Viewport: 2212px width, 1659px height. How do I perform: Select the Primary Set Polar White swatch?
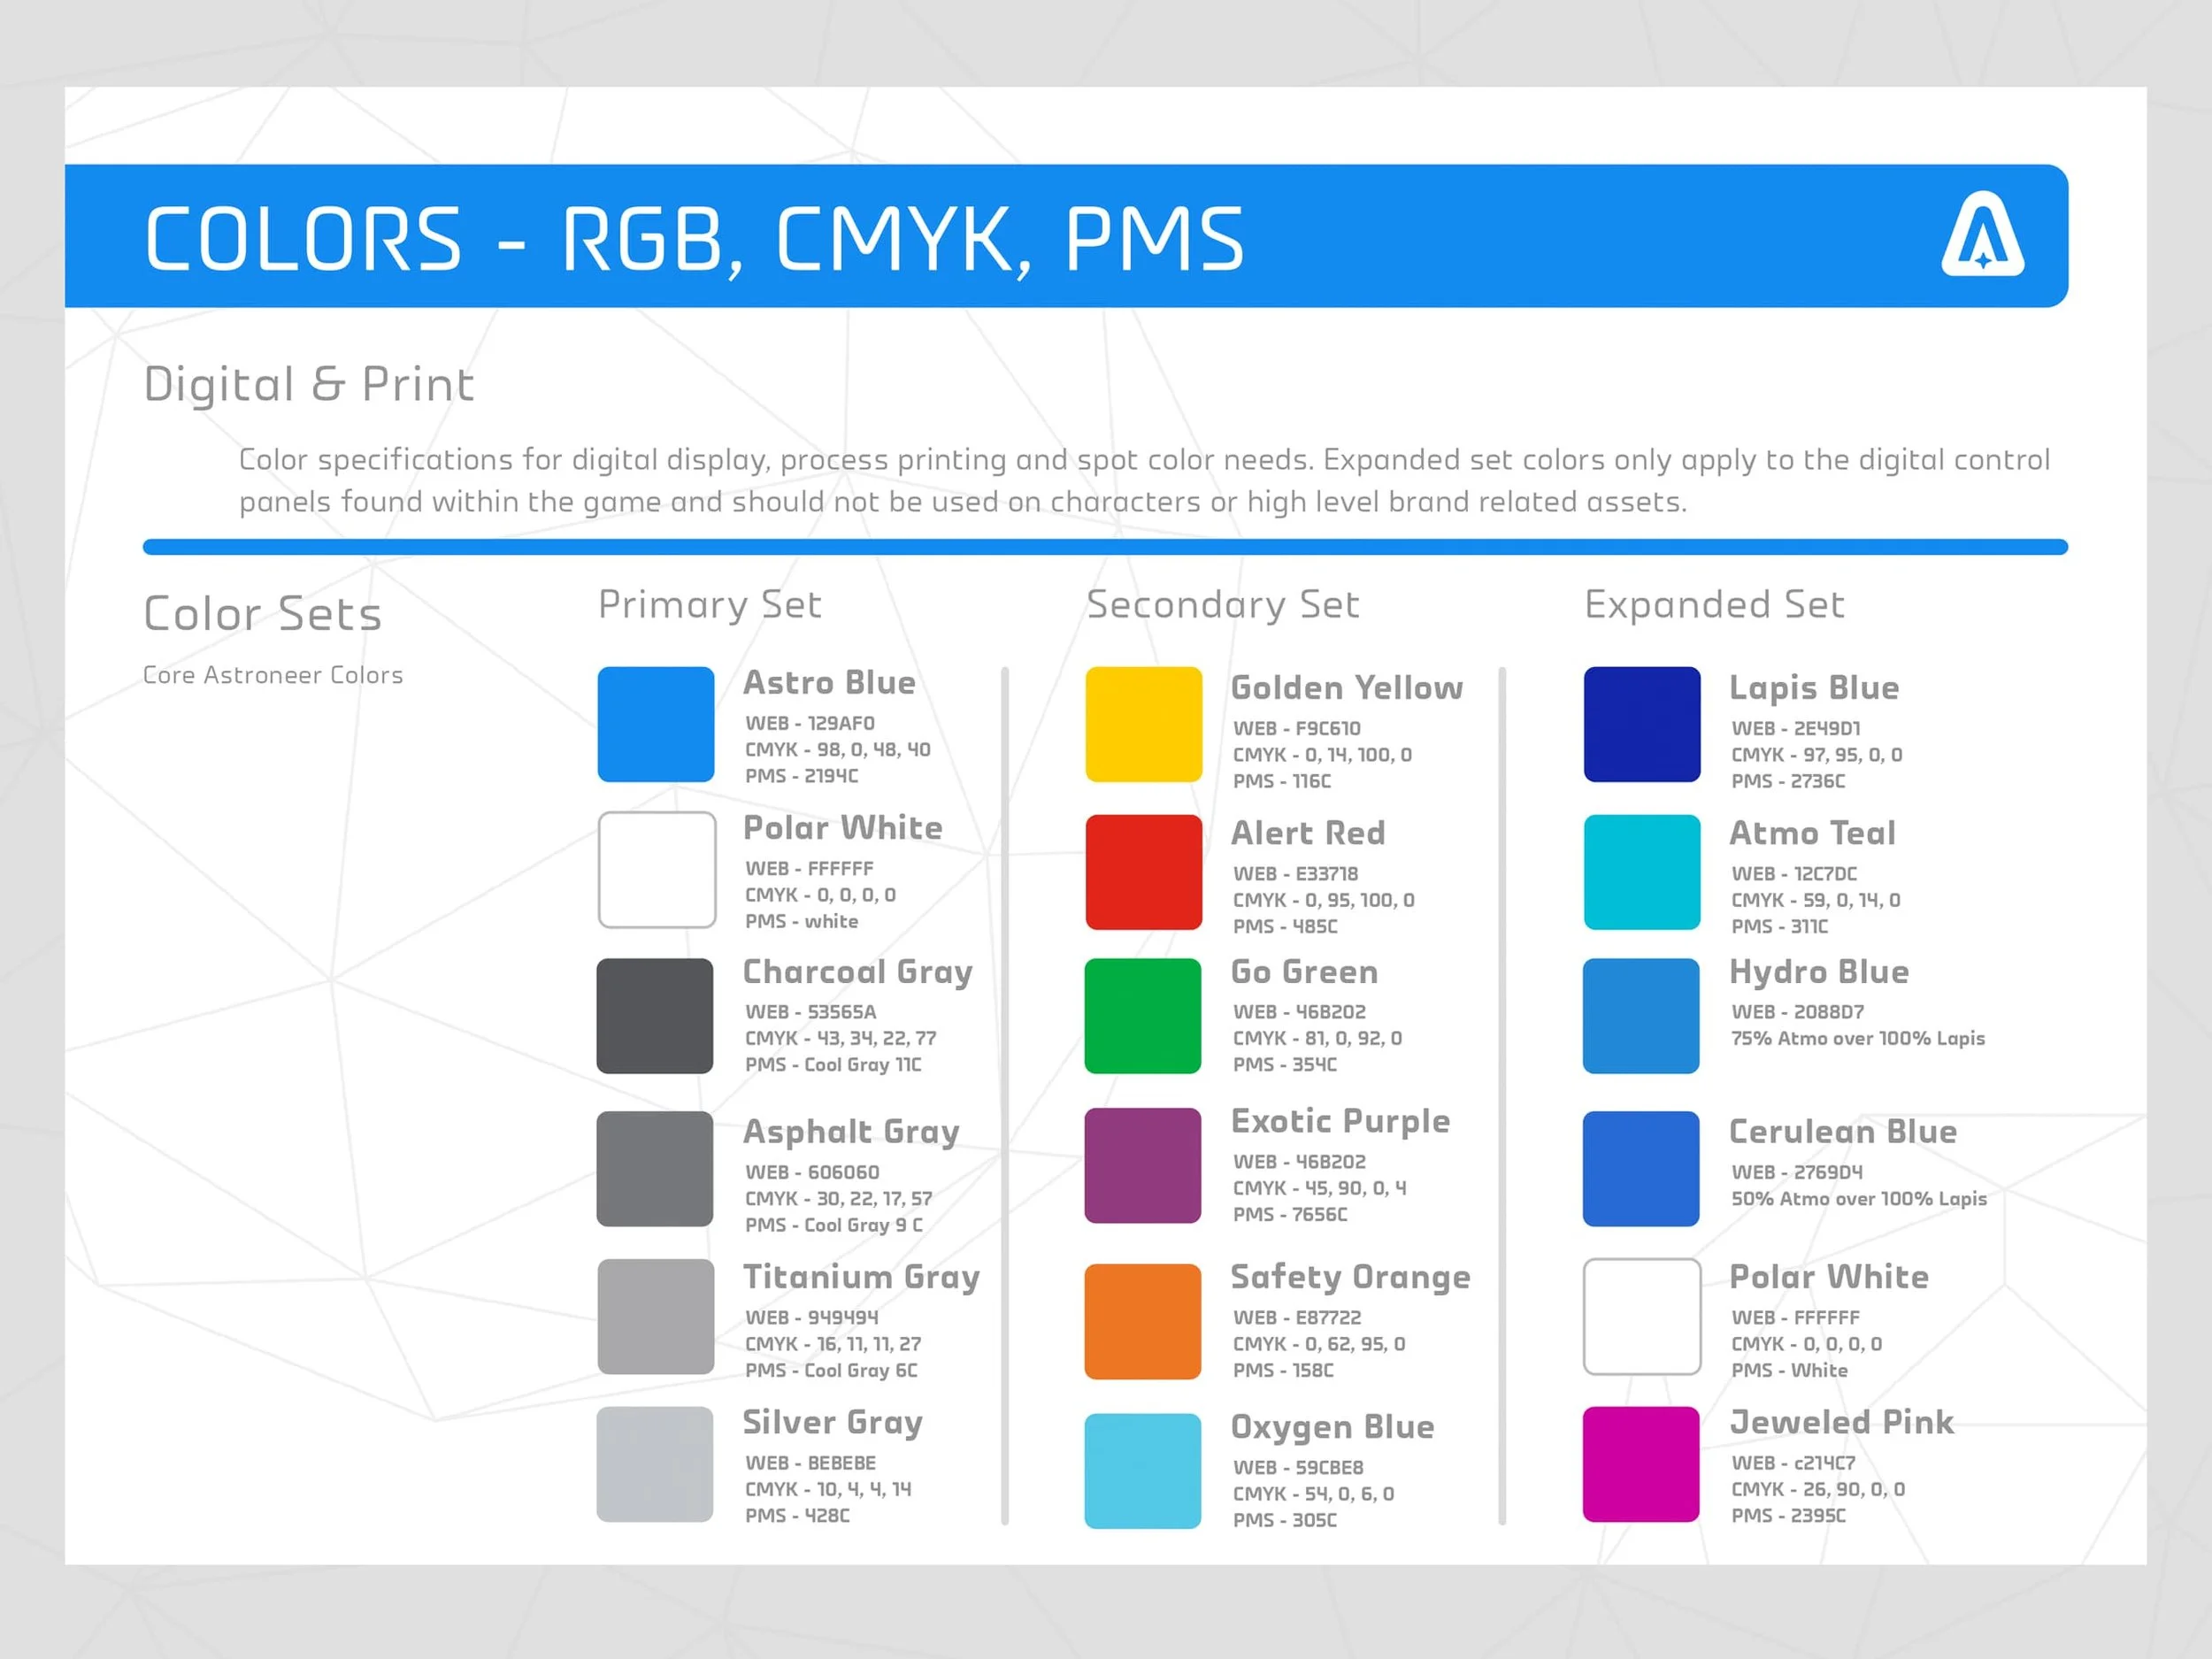tap(656, 869)
